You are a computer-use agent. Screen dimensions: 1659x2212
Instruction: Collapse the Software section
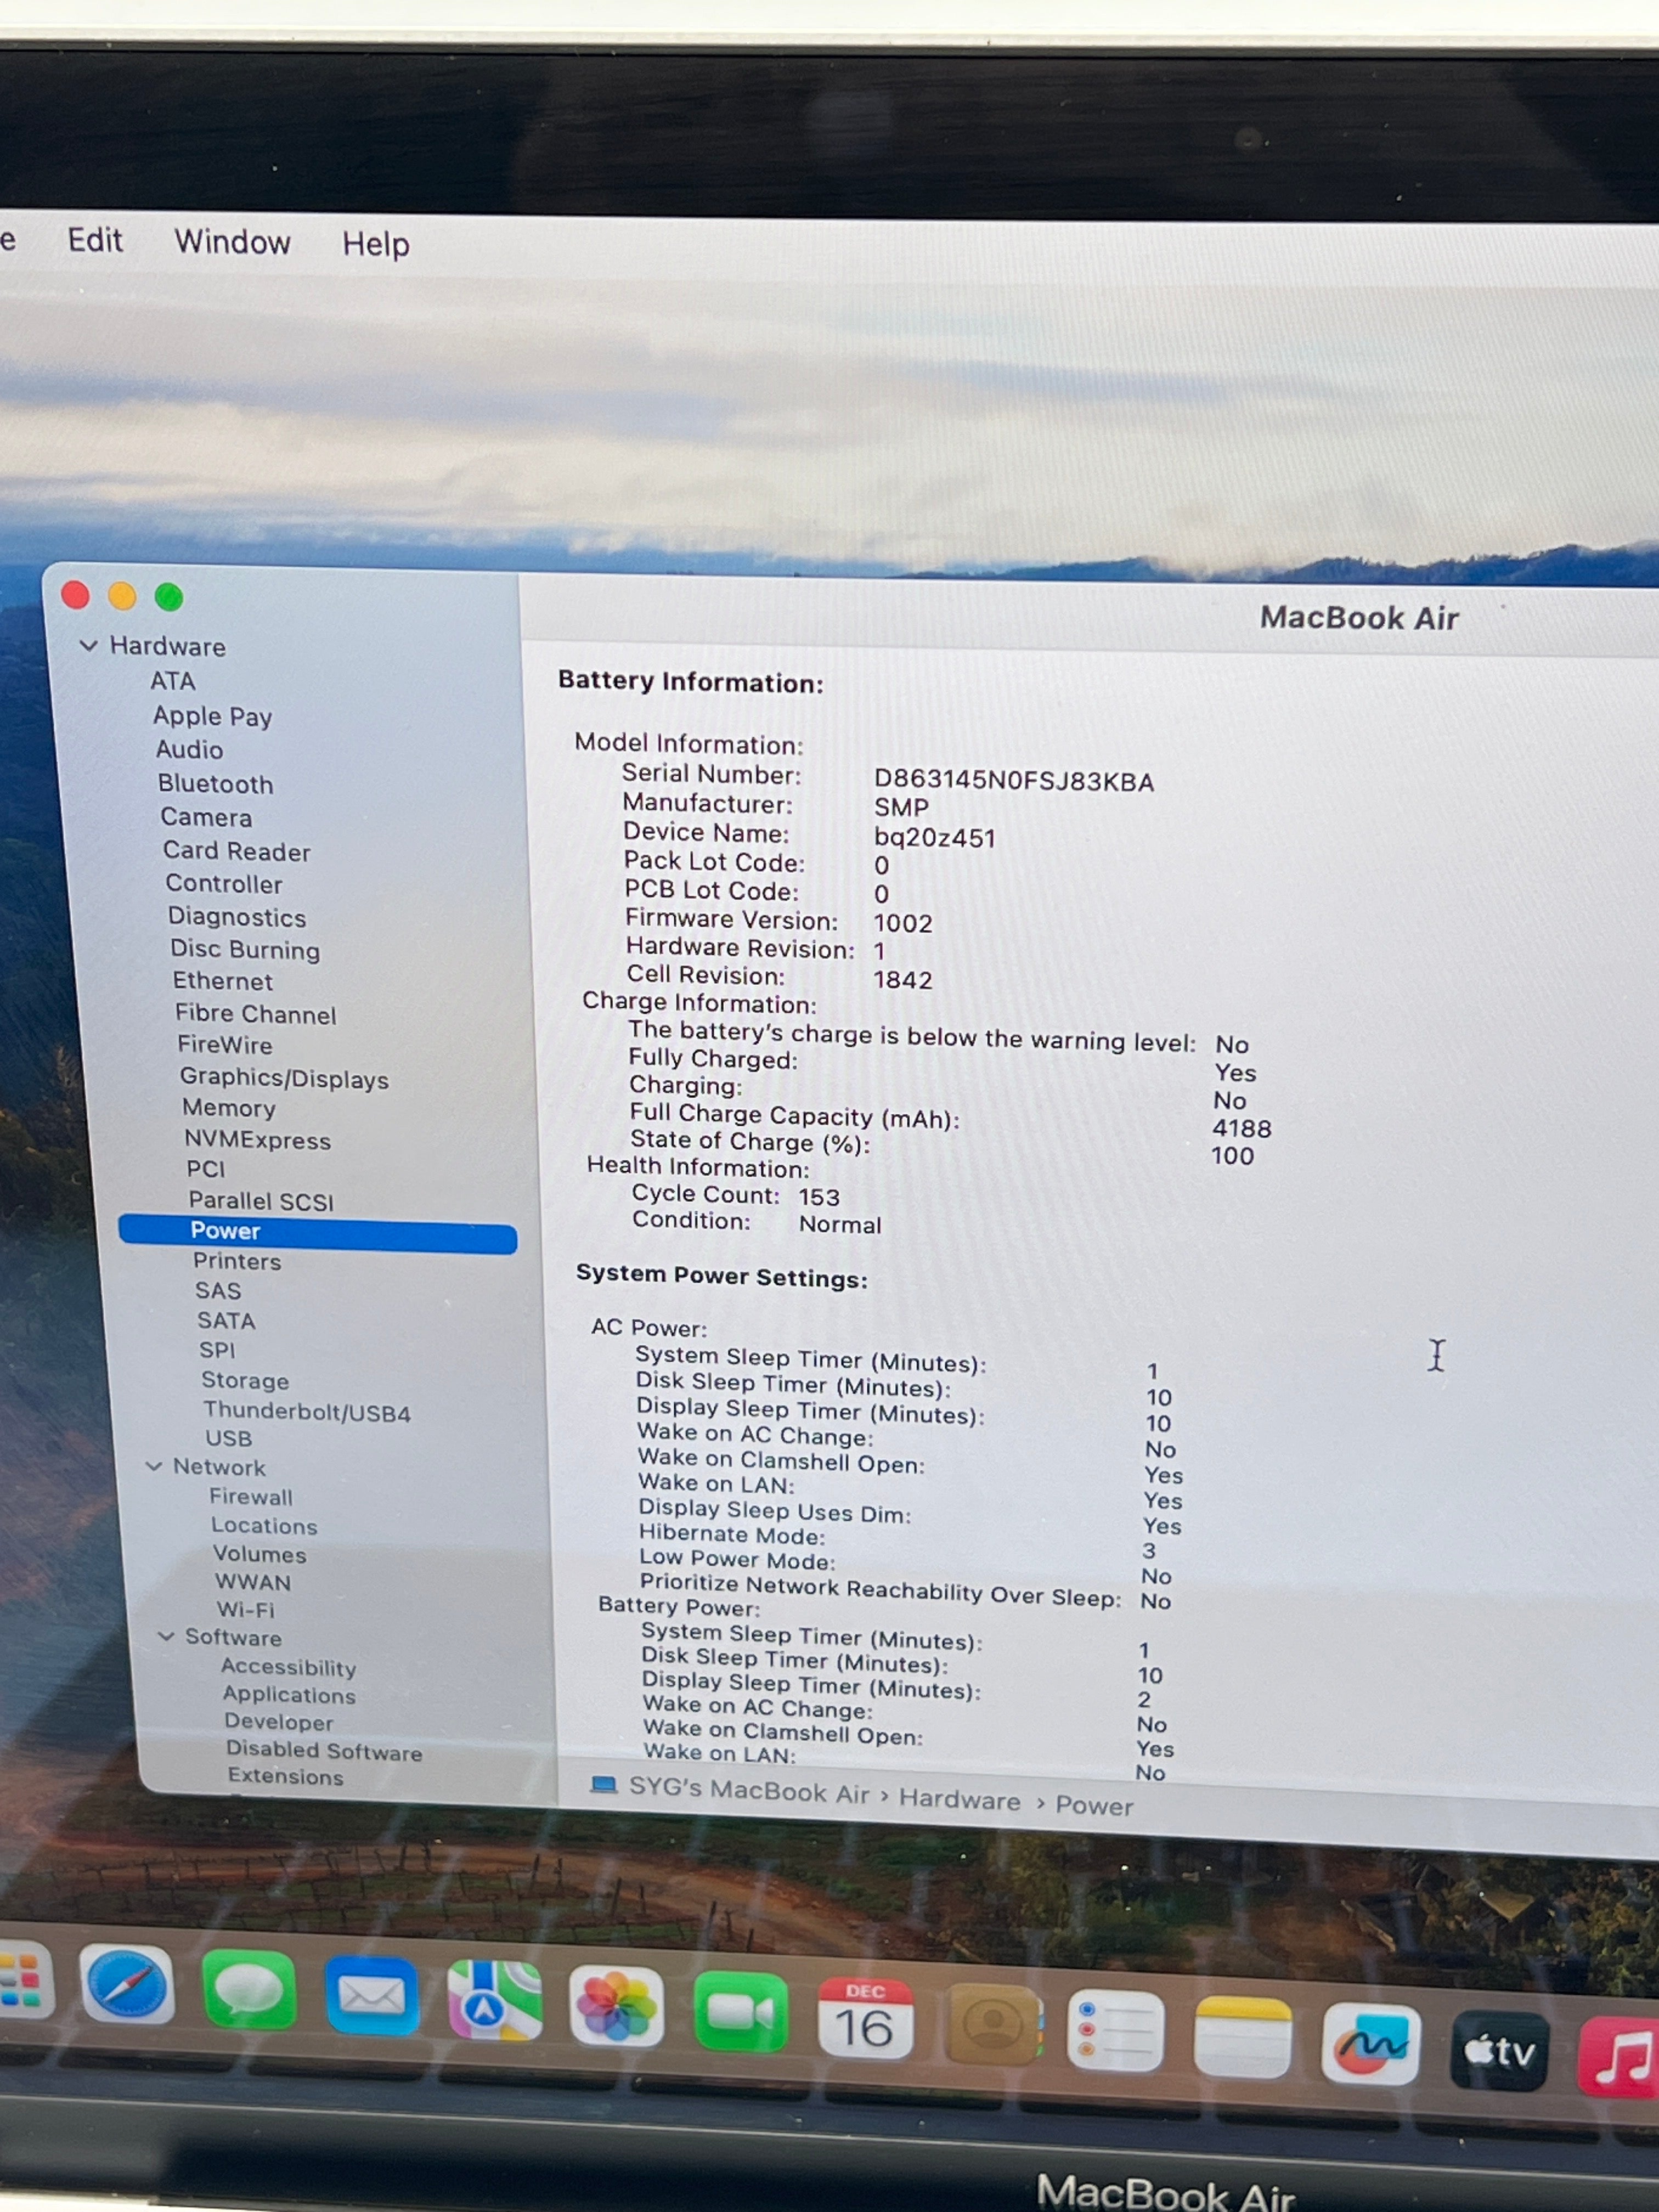(166, 1636)
